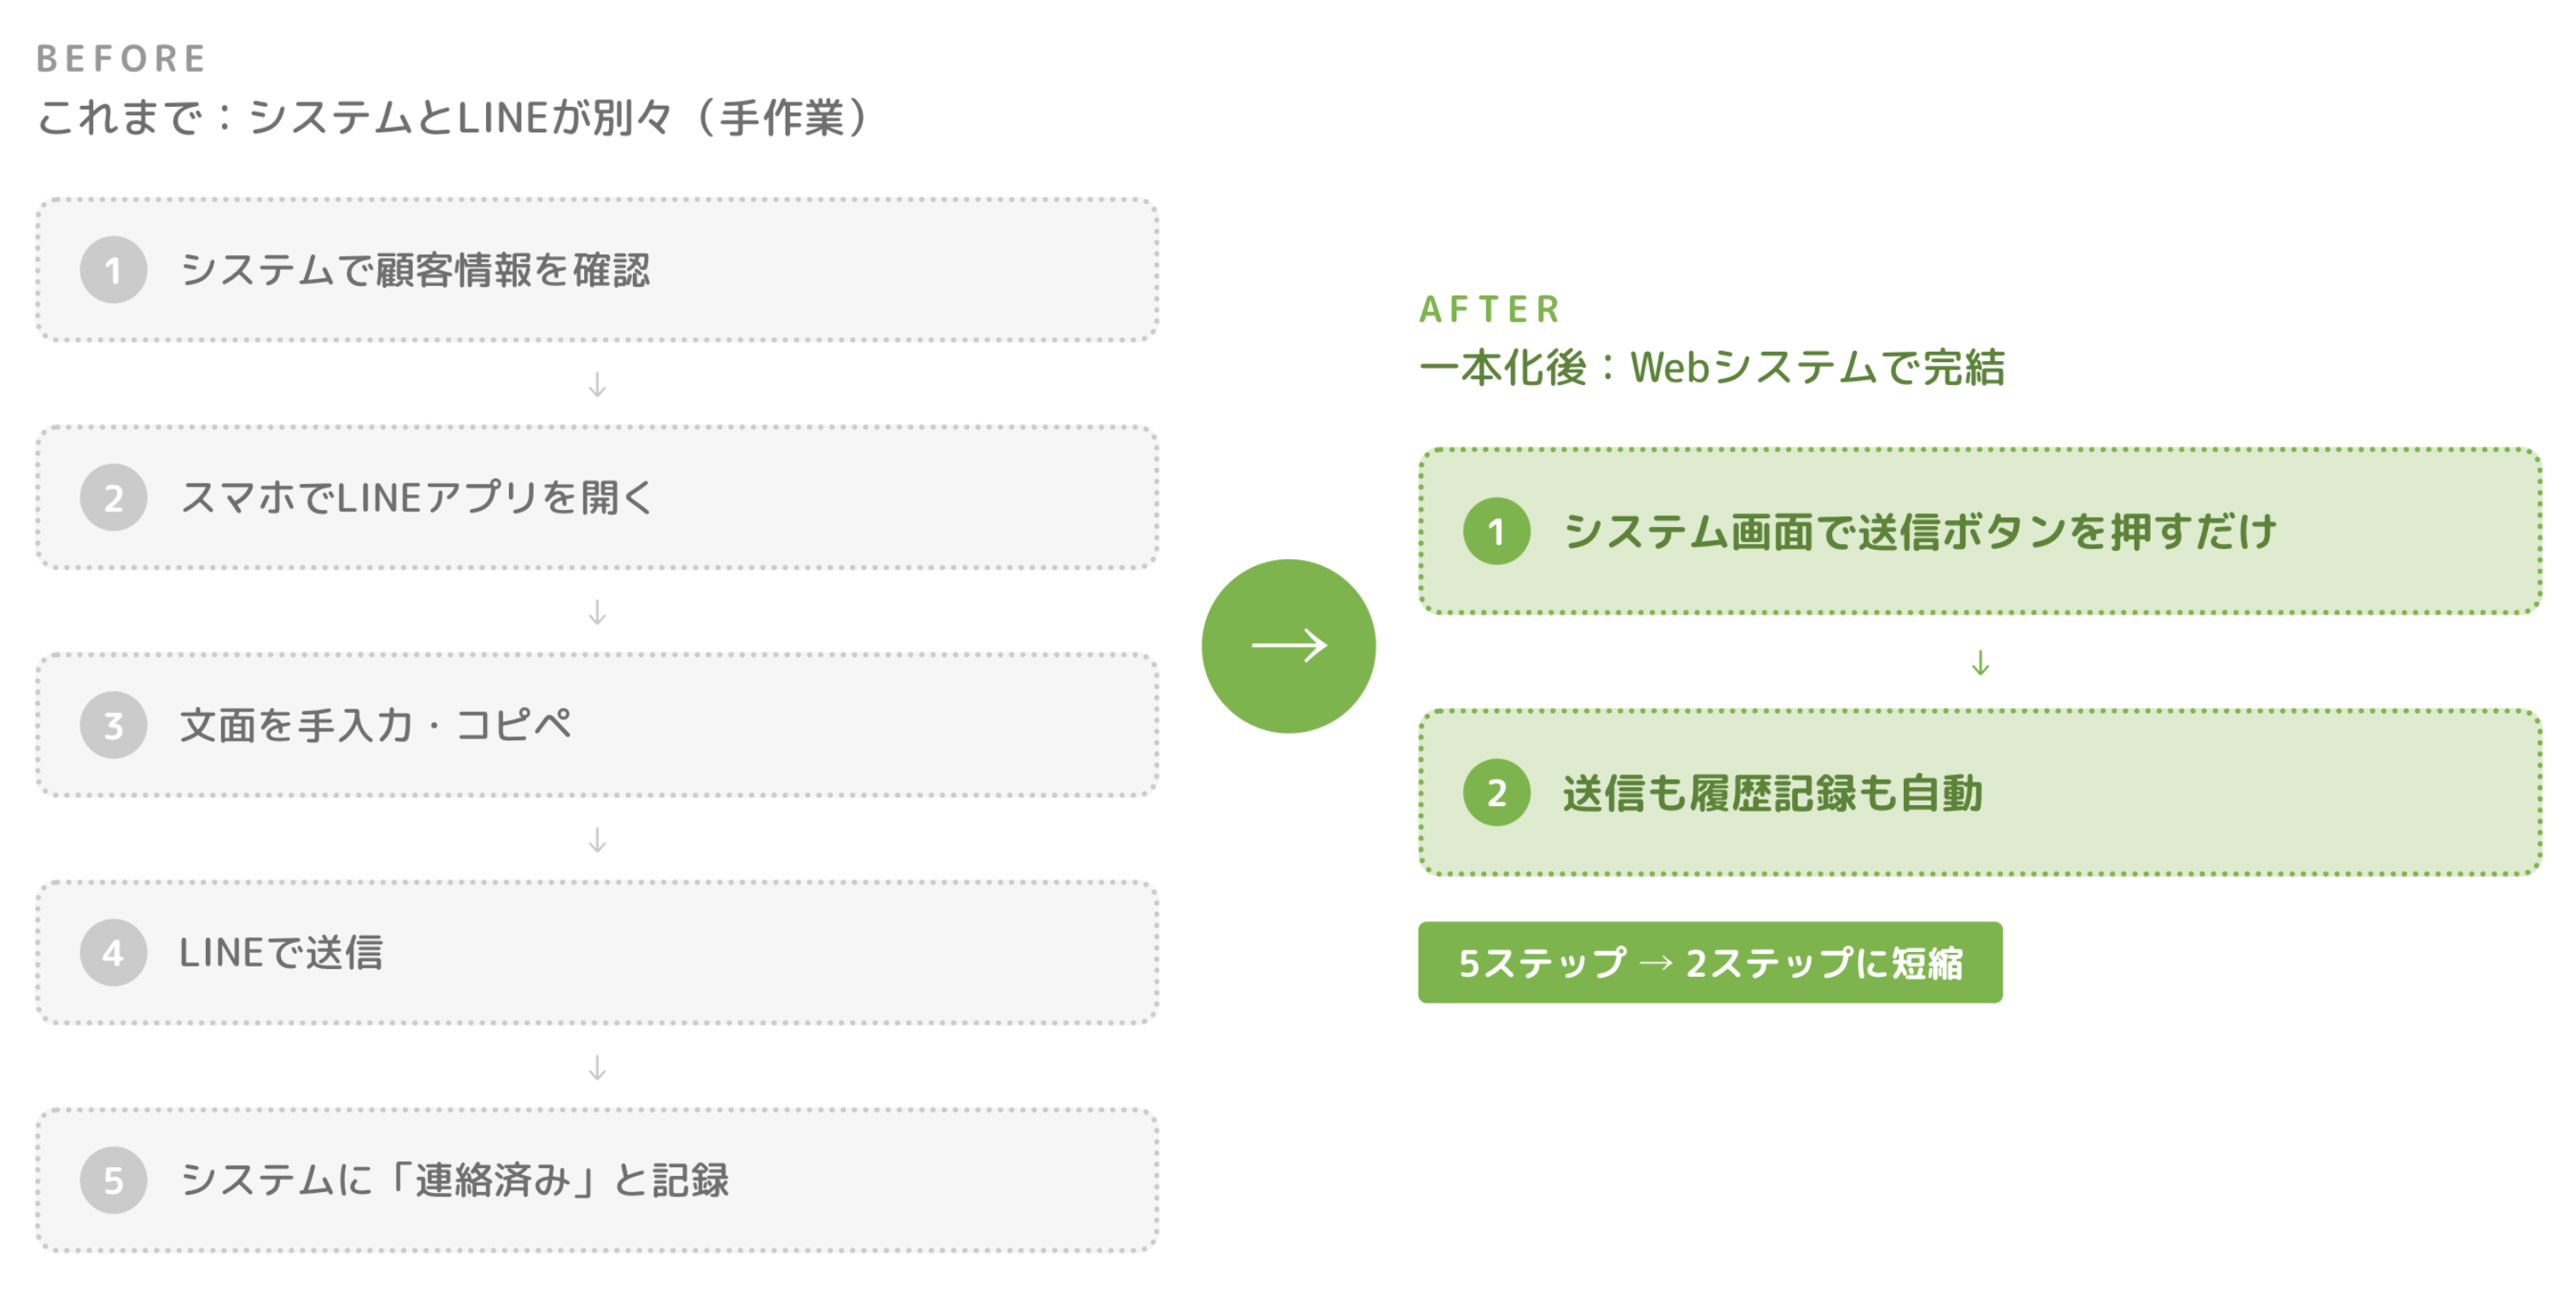Click the gray number 2 circle badge
2576x1303 pixels.
pos(114,497)
